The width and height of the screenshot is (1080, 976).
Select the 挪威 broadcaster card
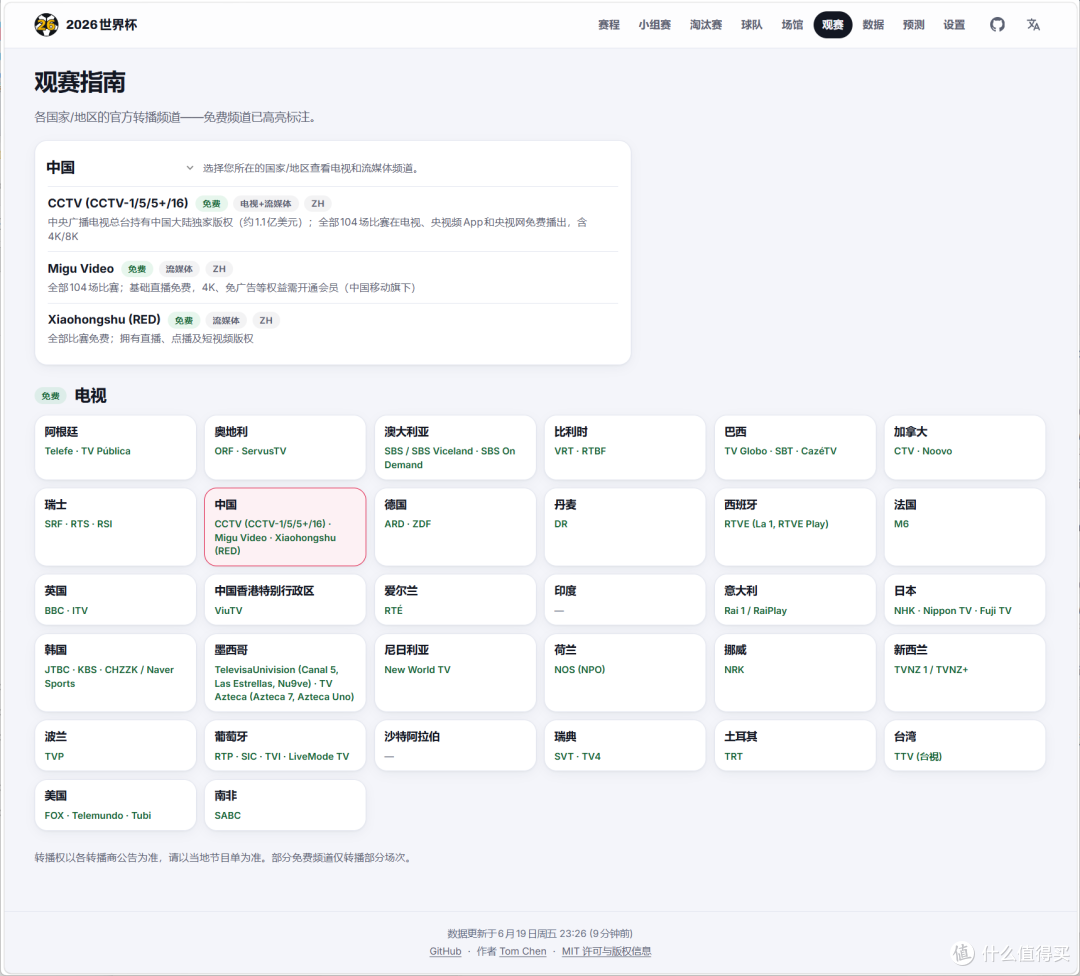795,673
